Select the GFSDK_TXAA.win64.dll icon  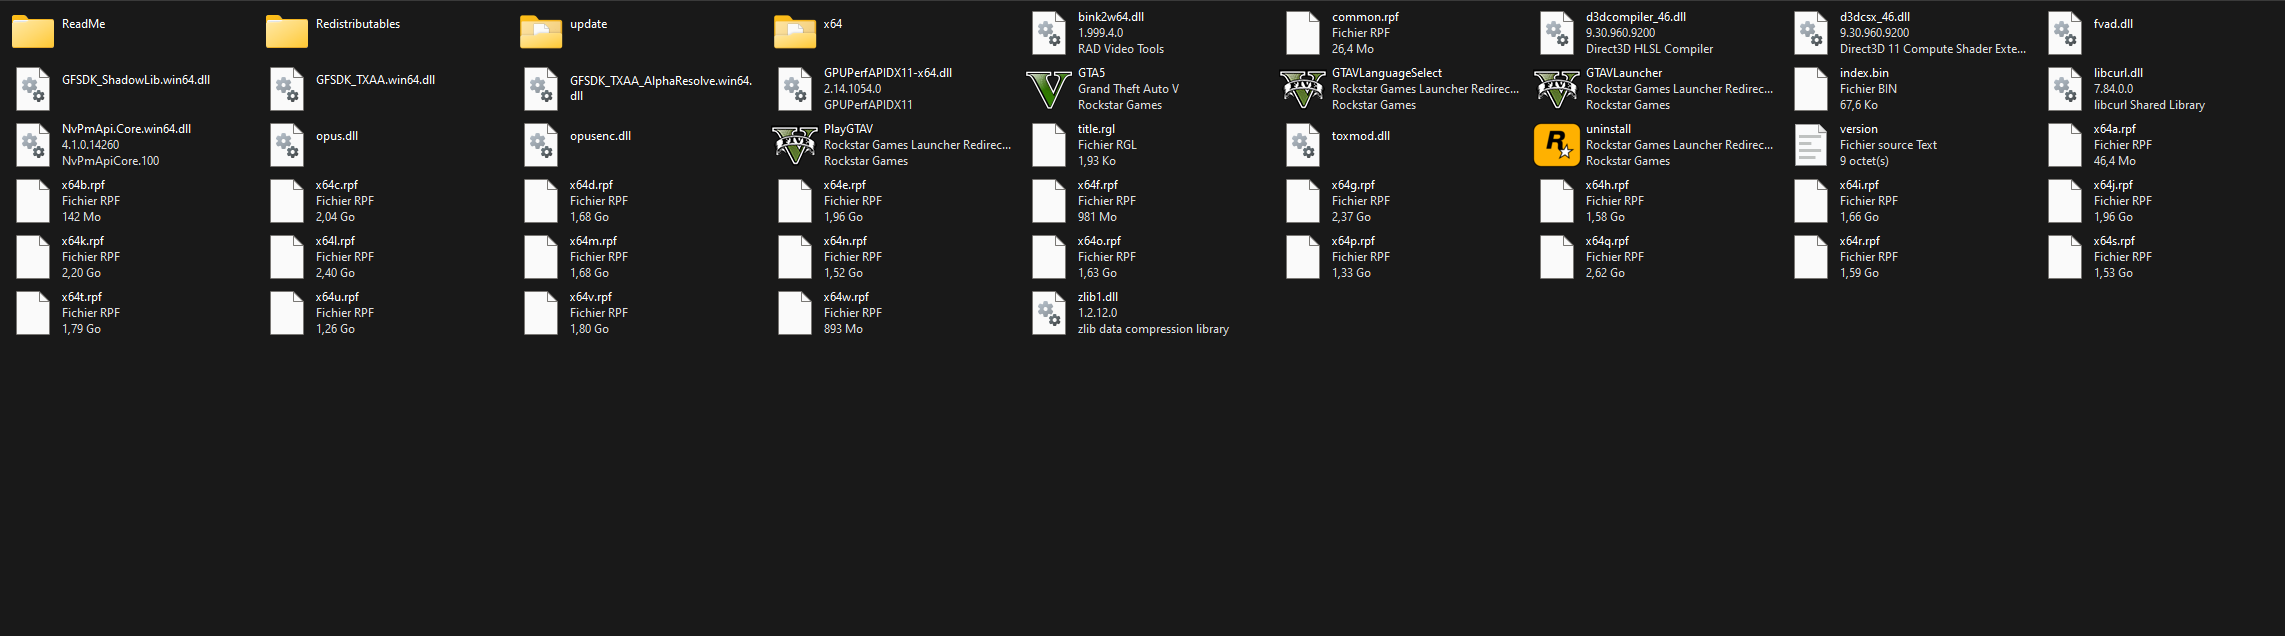(x=287, y=89)
